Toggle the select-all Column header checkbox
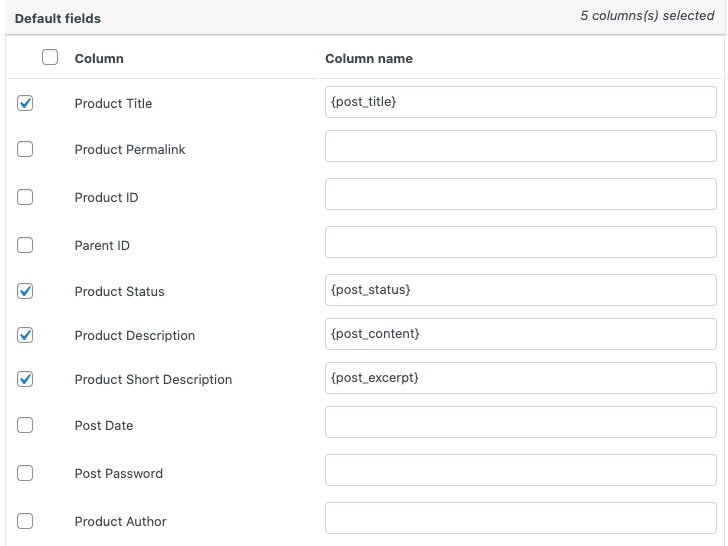 pyautogui.click(x=50, y=58)
